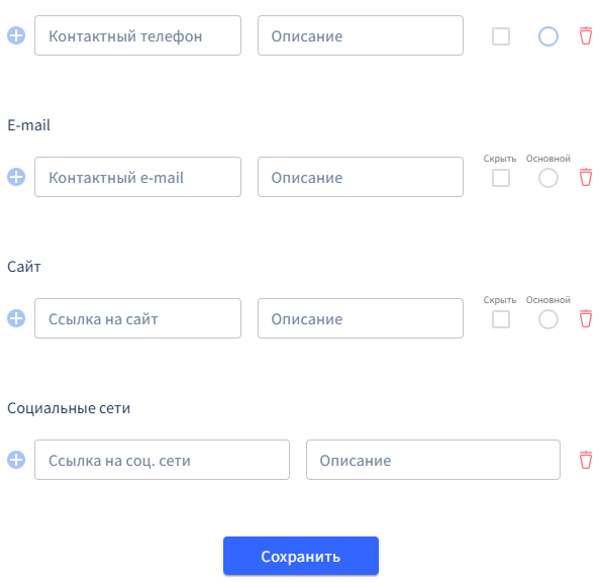This screenshot has height=582, width=607.
Task: Tick the Скрыть checkbox for e-mail
Action: (x=501, y=178)
